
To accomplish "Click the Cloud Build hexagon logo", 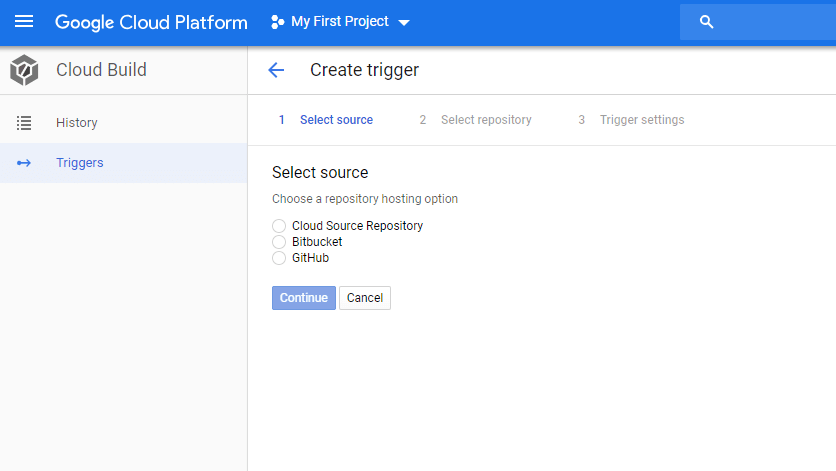I will [x=24, y=70].
